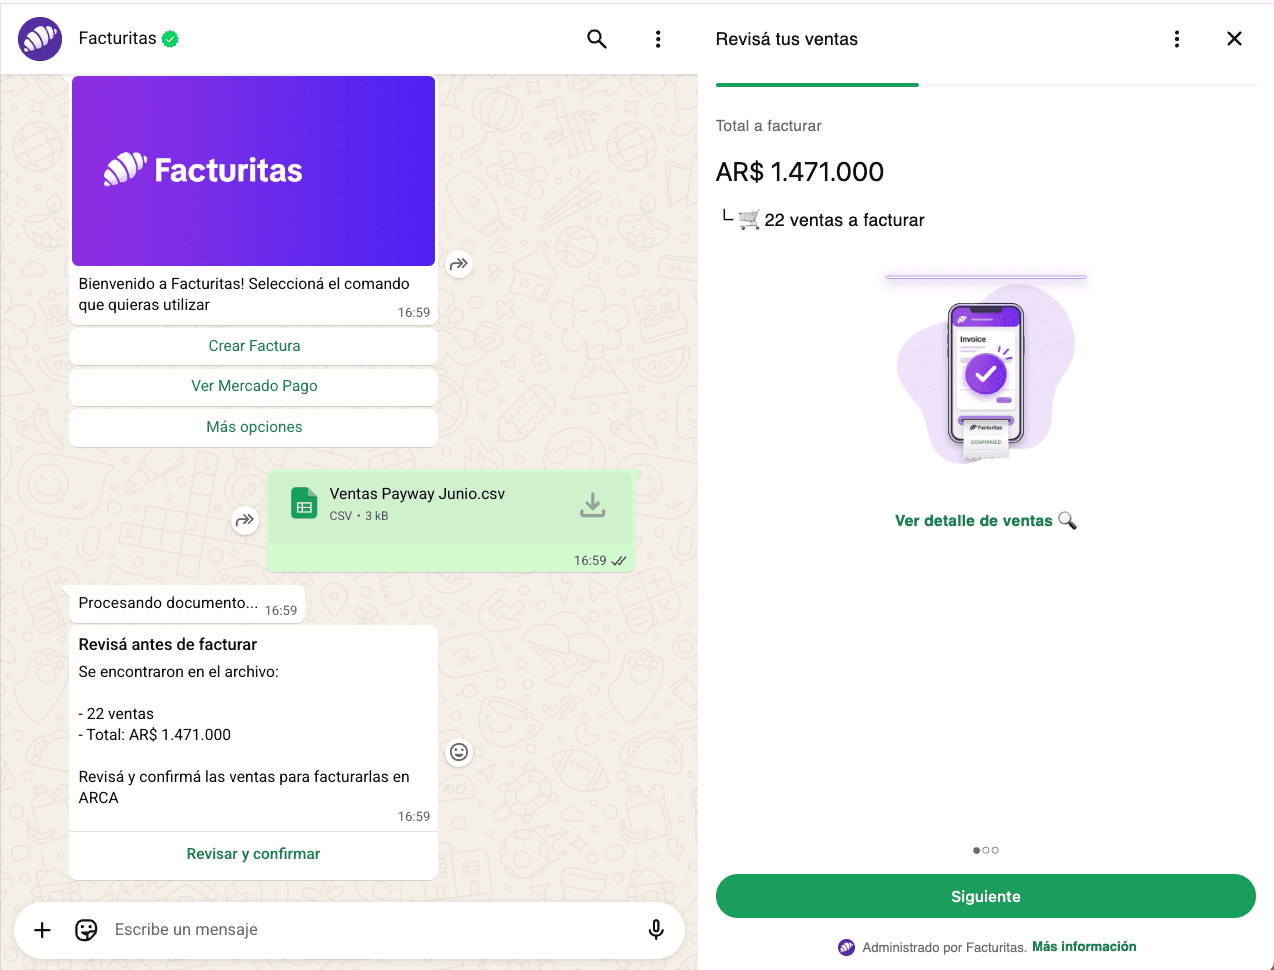1274x970 pixels.
Task: Close the Revisá tus ventas panel
Action: coord(1234,39)
